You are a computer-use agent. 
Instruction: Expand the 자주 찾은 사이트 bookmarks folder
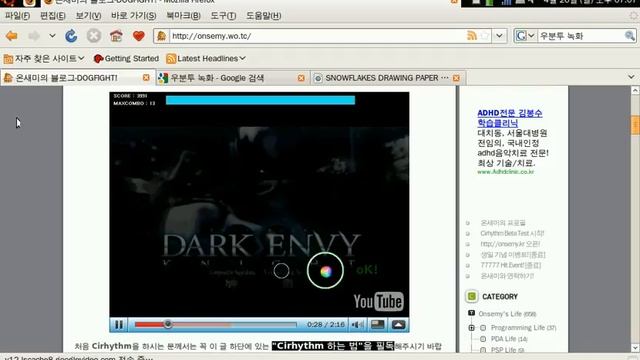coord(44,59)
